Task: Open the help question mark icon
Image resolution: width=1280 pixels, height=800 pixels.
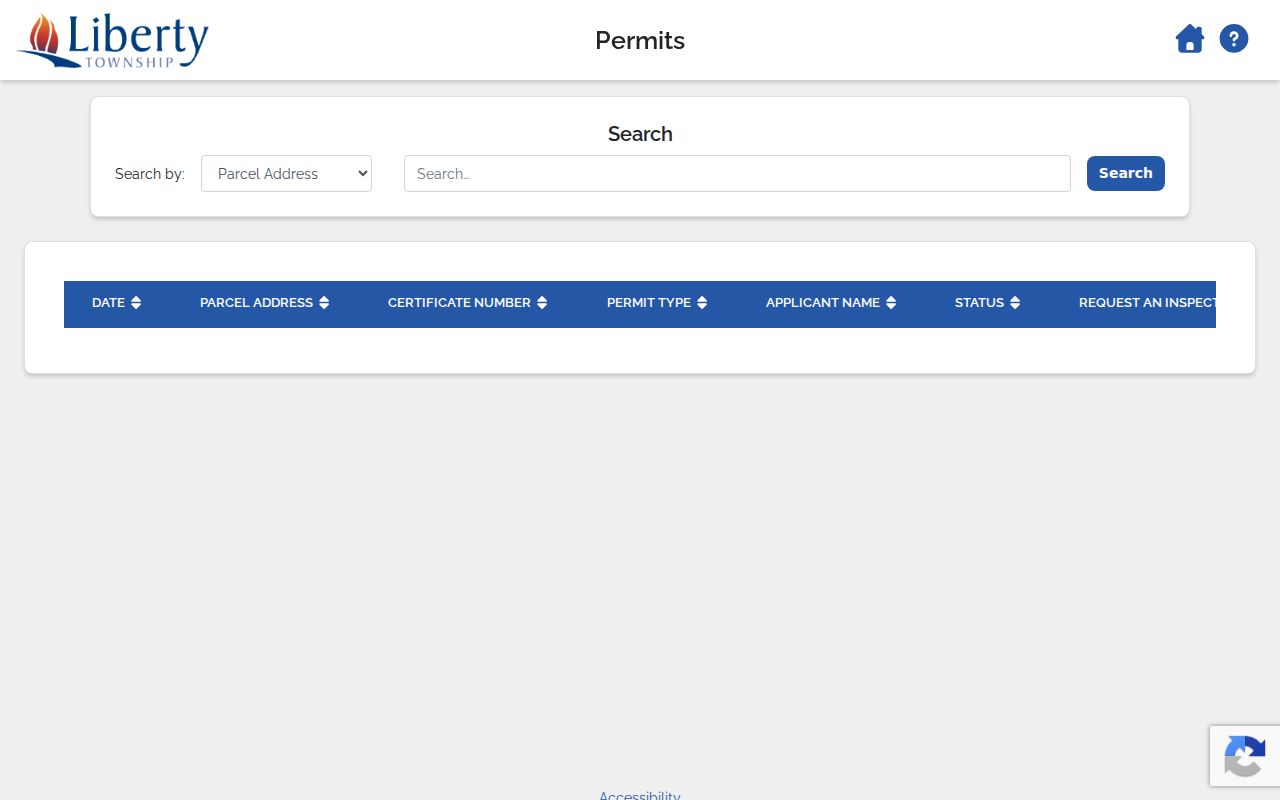Action: click(x=1234, y=40)
